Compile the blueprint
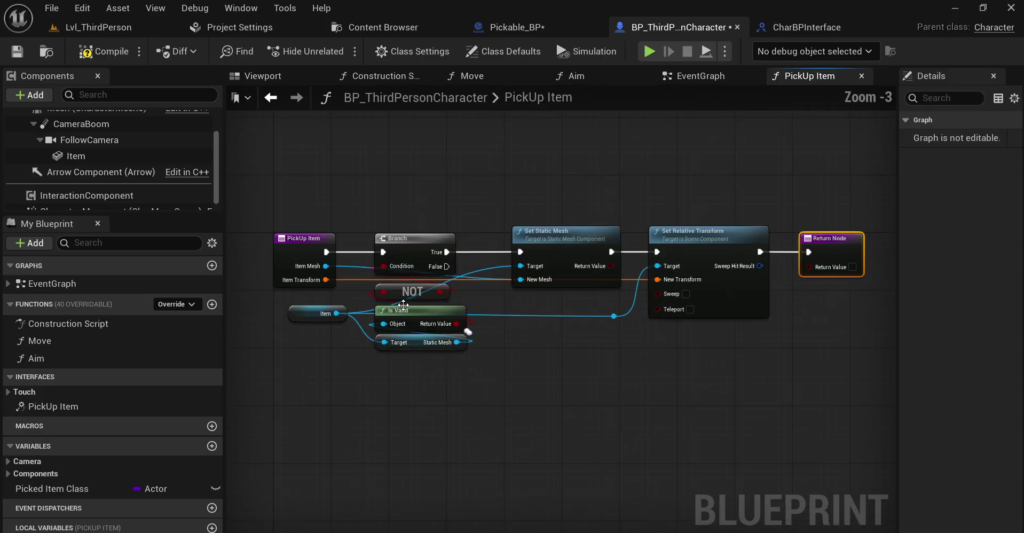1024x533 pixels. tap(104, 51)
